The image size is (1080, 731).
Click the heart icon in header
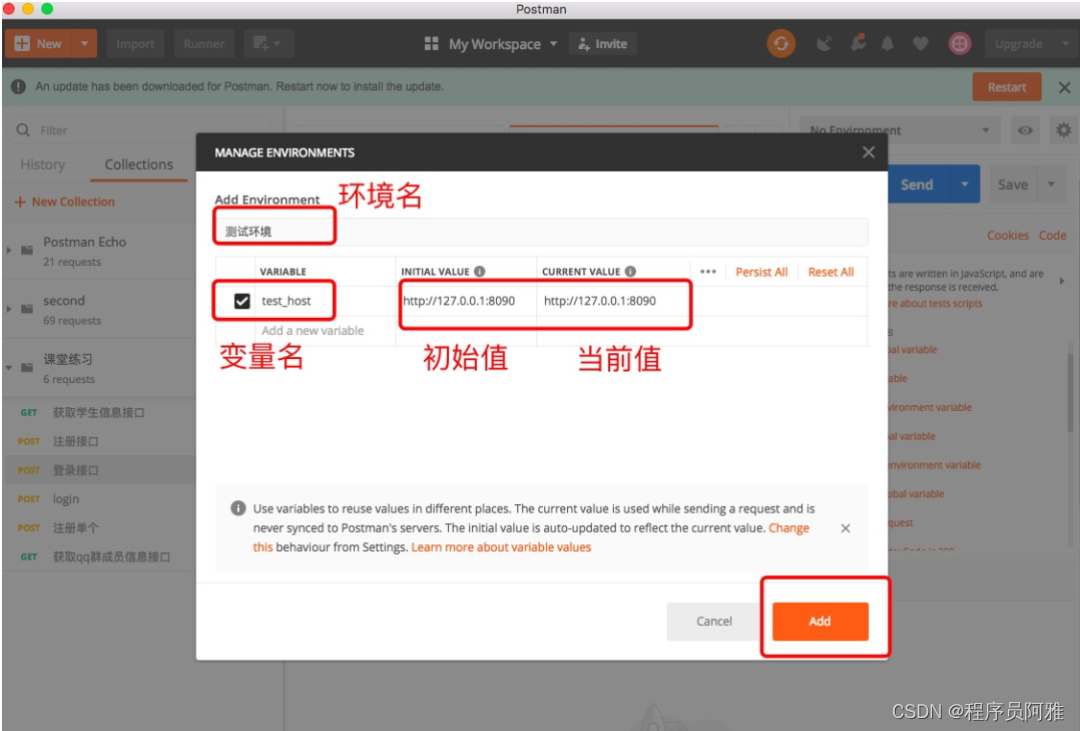[920, 44]
